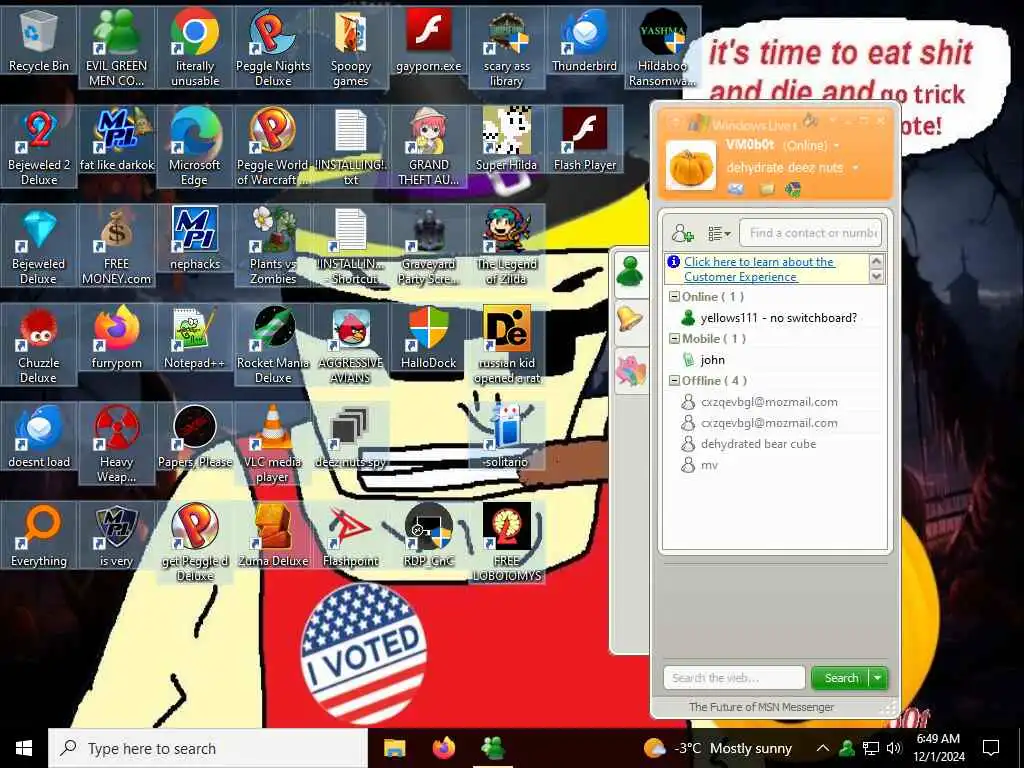Collapse the Mobile ( 1 ) group
Image resolution: width=1024 pixels, height=768 pixels.
point(674,338)
